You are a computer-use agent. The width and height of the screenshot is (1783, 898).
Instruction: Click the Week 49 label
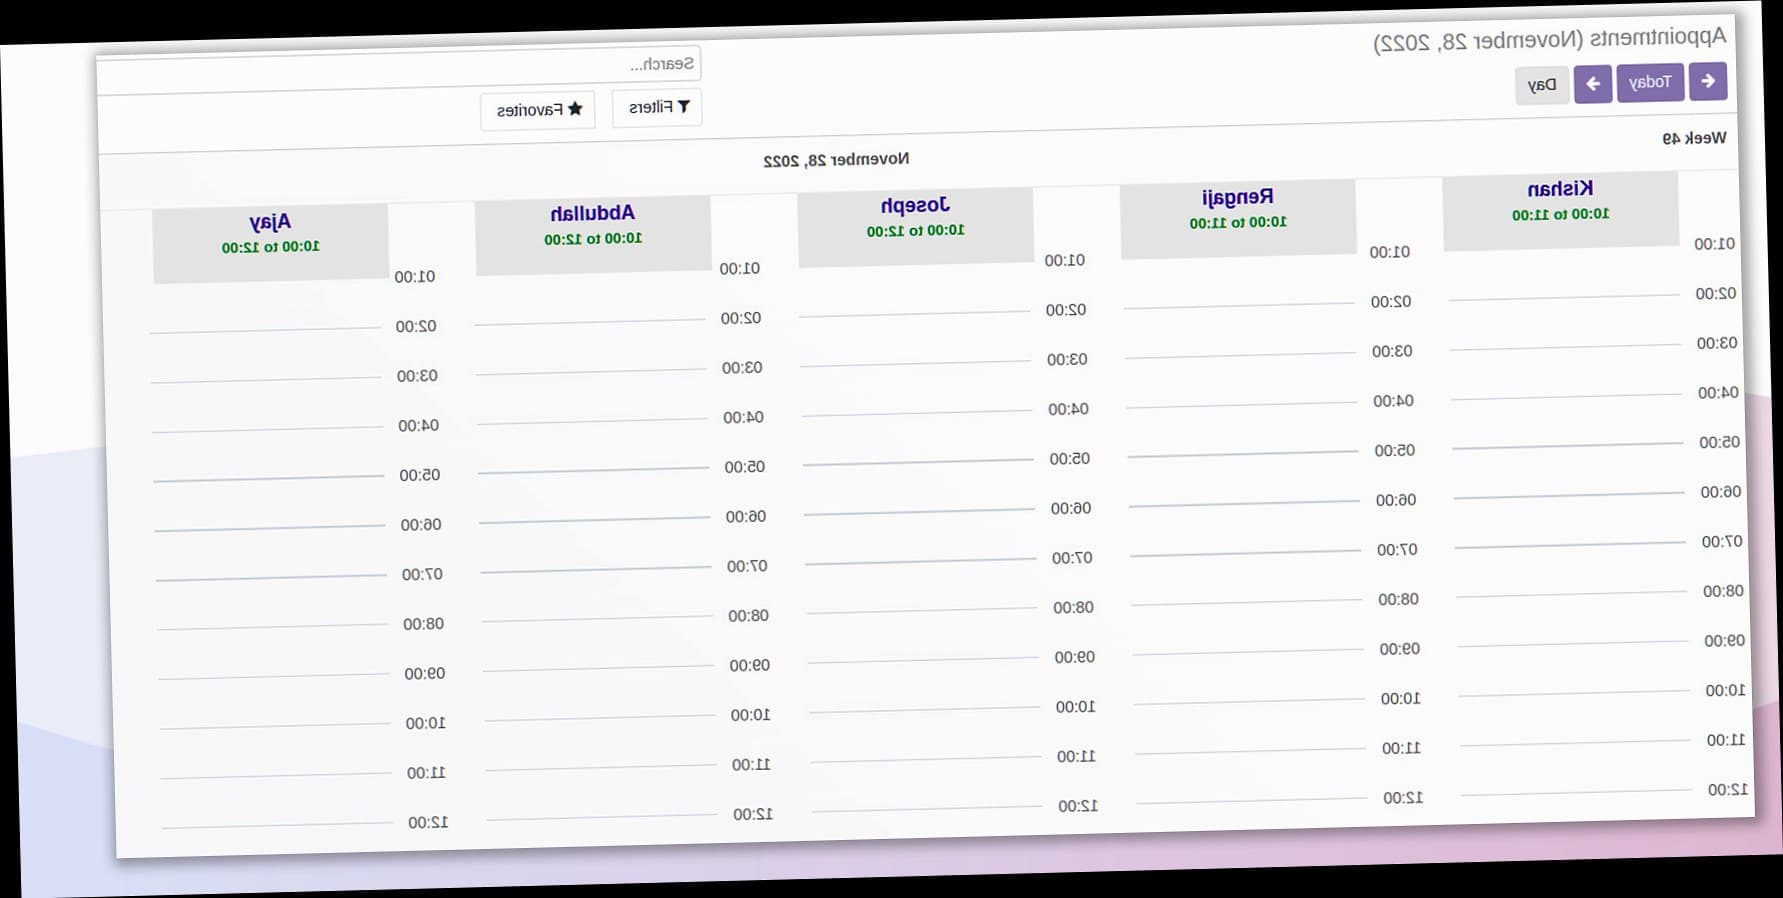click(1693, 138)
